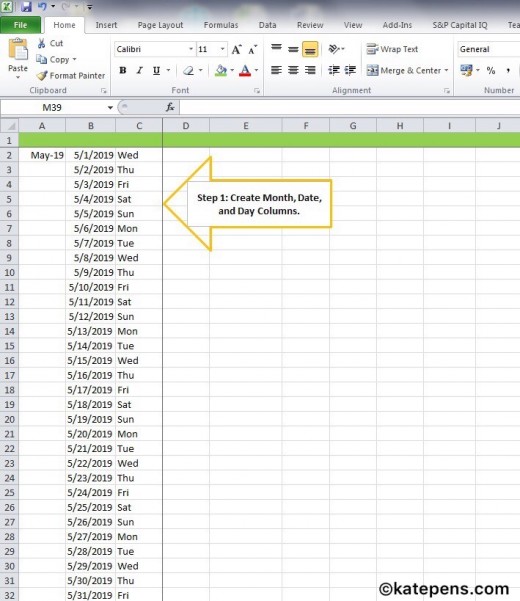
Task: Open Name Box dropdown arrow
Action: [110, 108]
